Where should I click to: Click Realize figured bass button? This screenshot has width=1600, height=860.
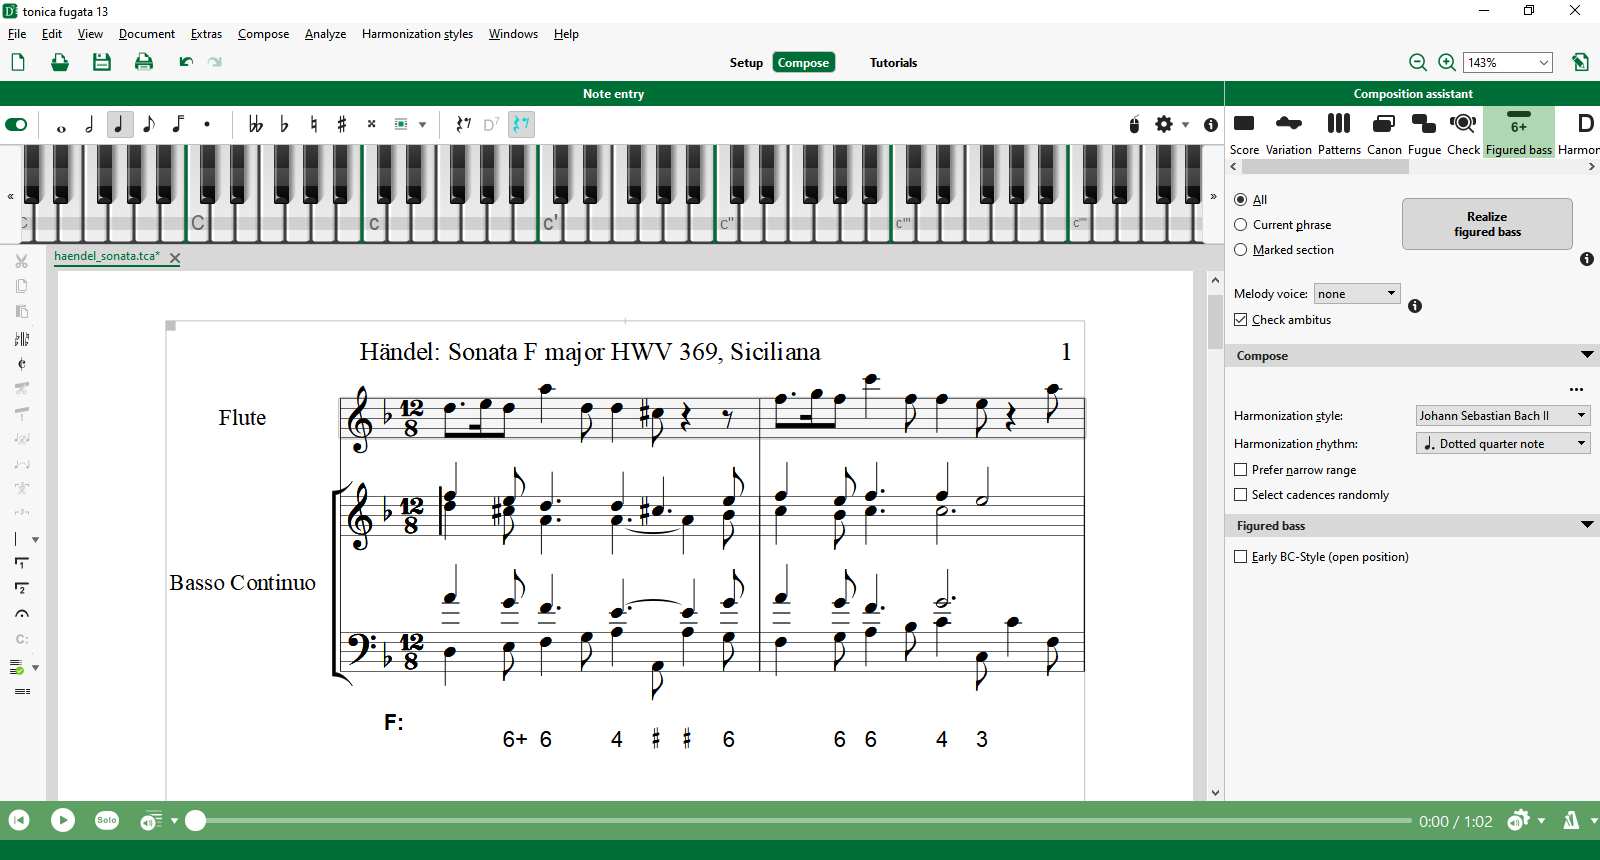[x=1487, y=224]
